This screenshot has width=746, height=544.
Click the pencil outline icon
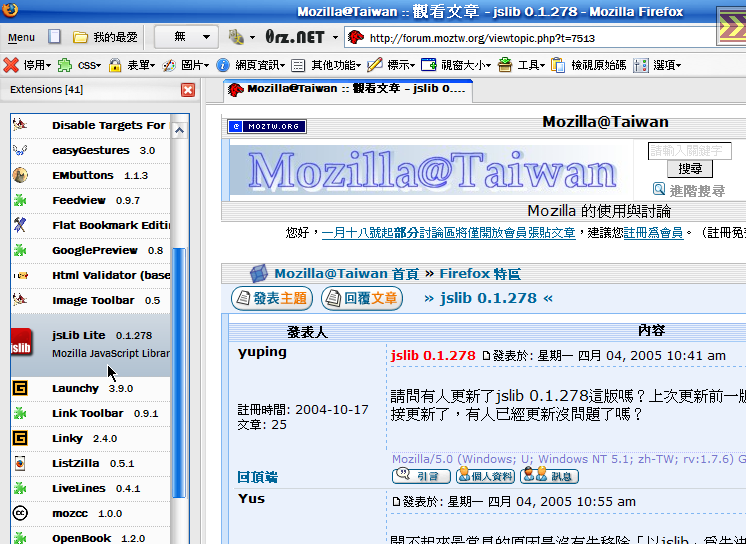pos(374,65)
